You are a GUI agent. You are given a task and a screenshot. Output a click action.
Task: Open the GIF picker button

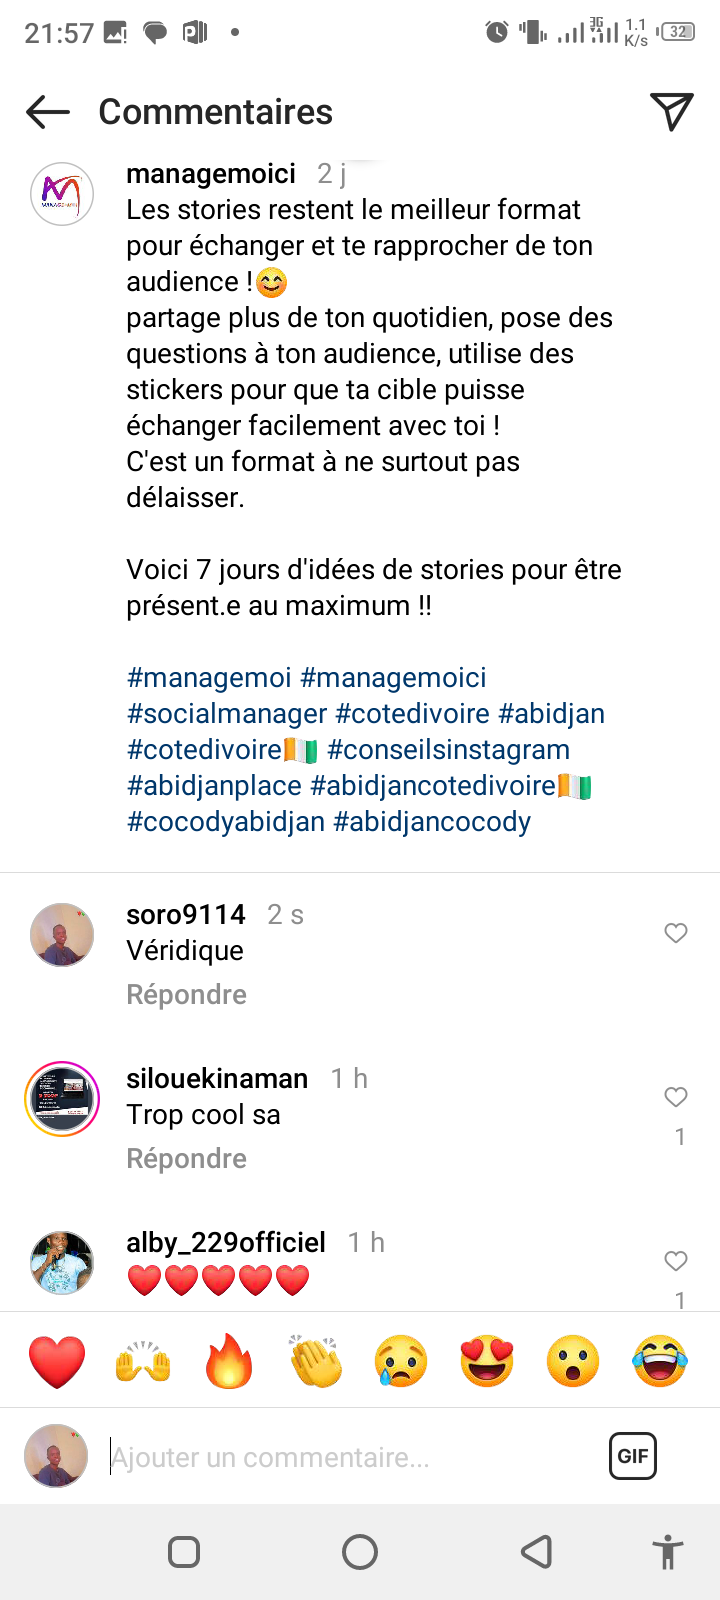(633, 1456)
